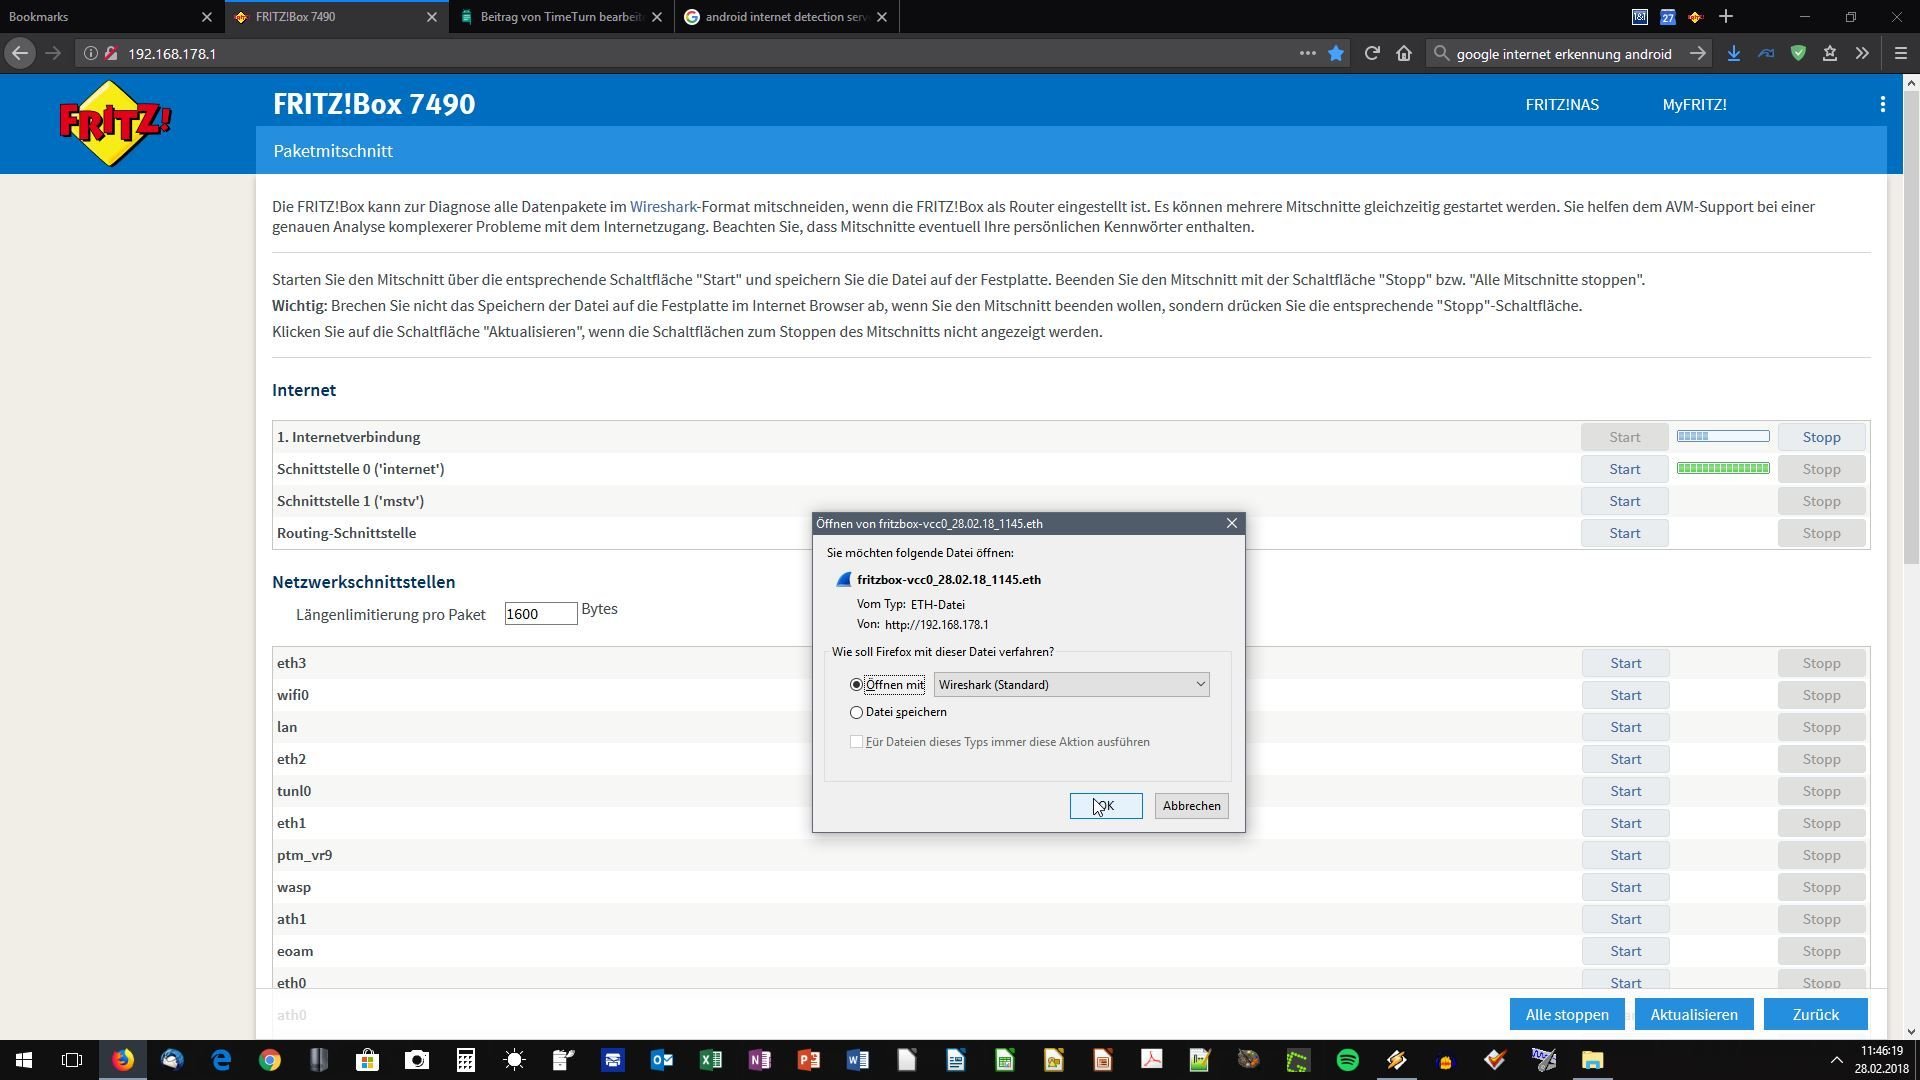Click the address bar showing 192.168.178.1
The height and width of the screenshot is (1080, 1920).
[700, 53]
